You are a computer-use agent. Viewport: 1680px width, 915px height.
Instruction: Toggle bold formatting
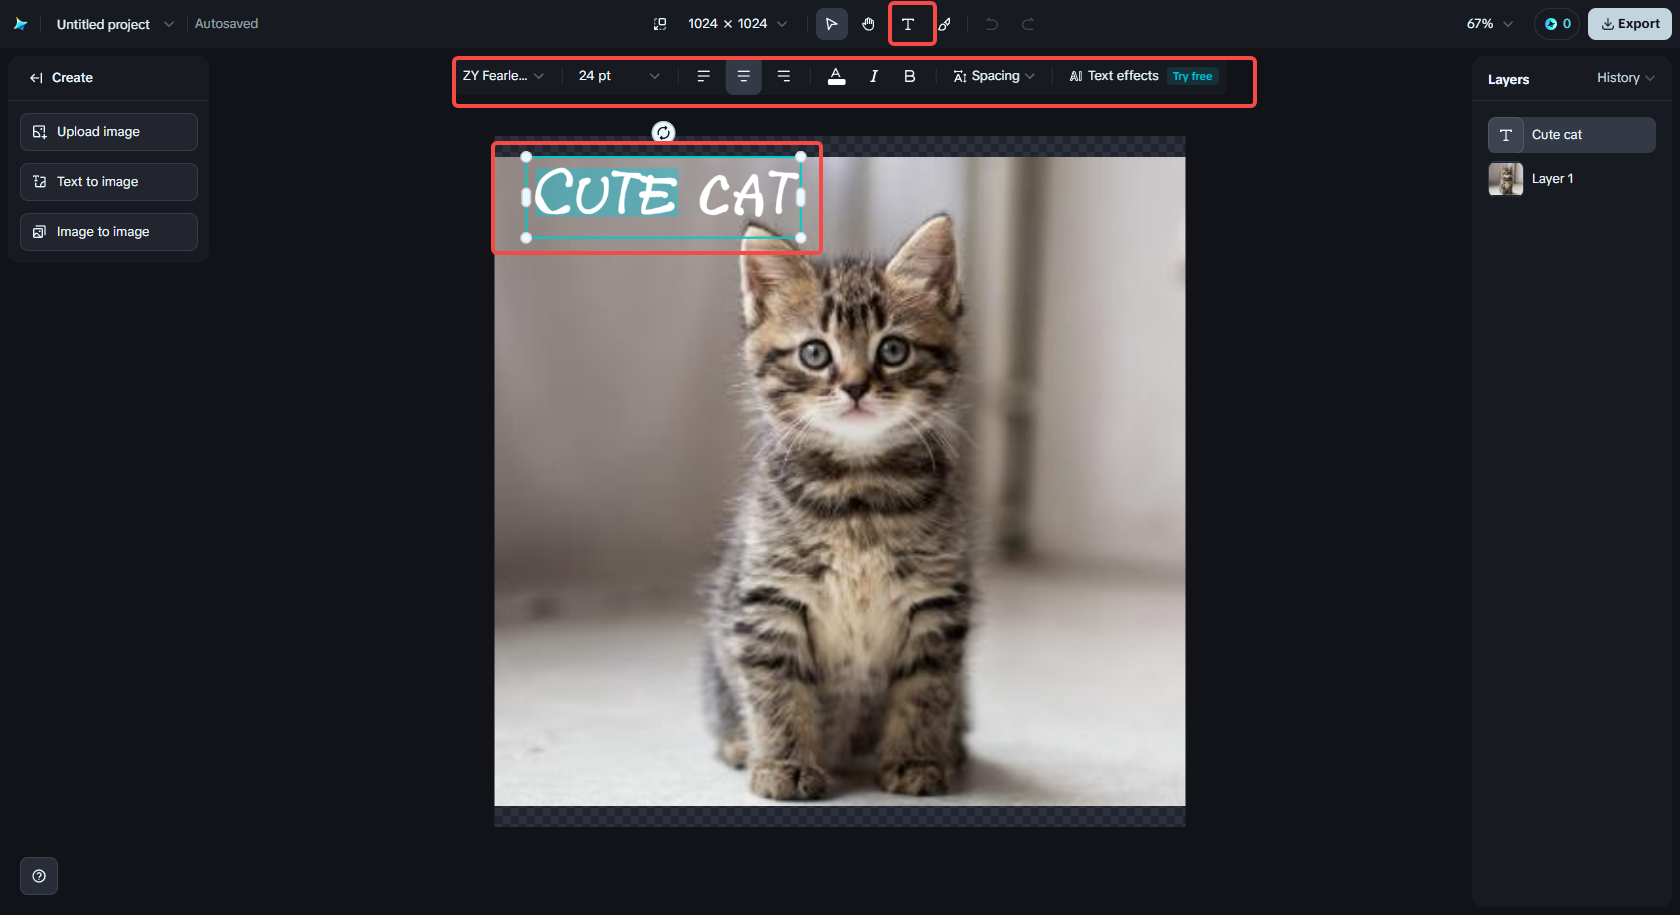(x=910, y=76)
